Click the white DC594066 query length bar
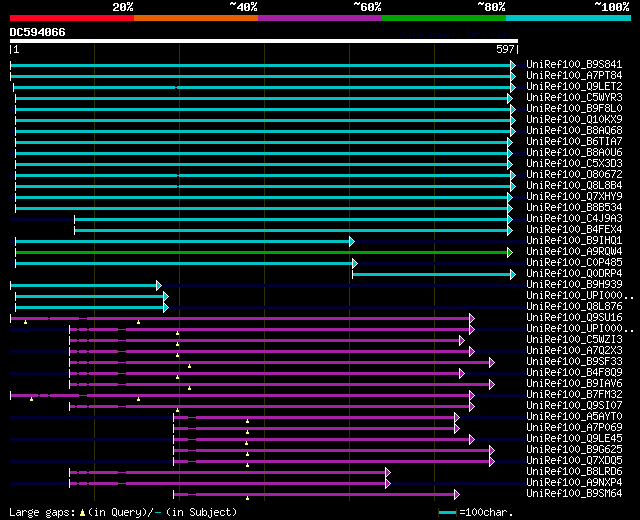Viewport: 640px width, 520px height. pos(264,41)
